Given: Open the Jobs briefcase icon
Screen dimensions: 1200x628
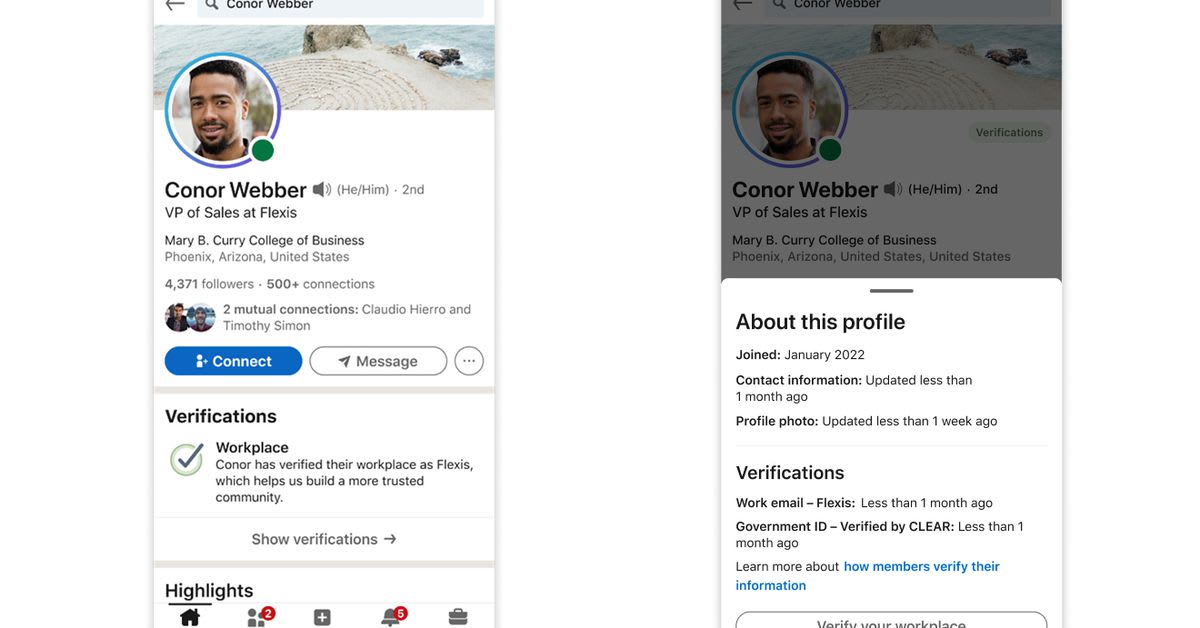Looking at the screenshot, I should click(x=458, y=617).
